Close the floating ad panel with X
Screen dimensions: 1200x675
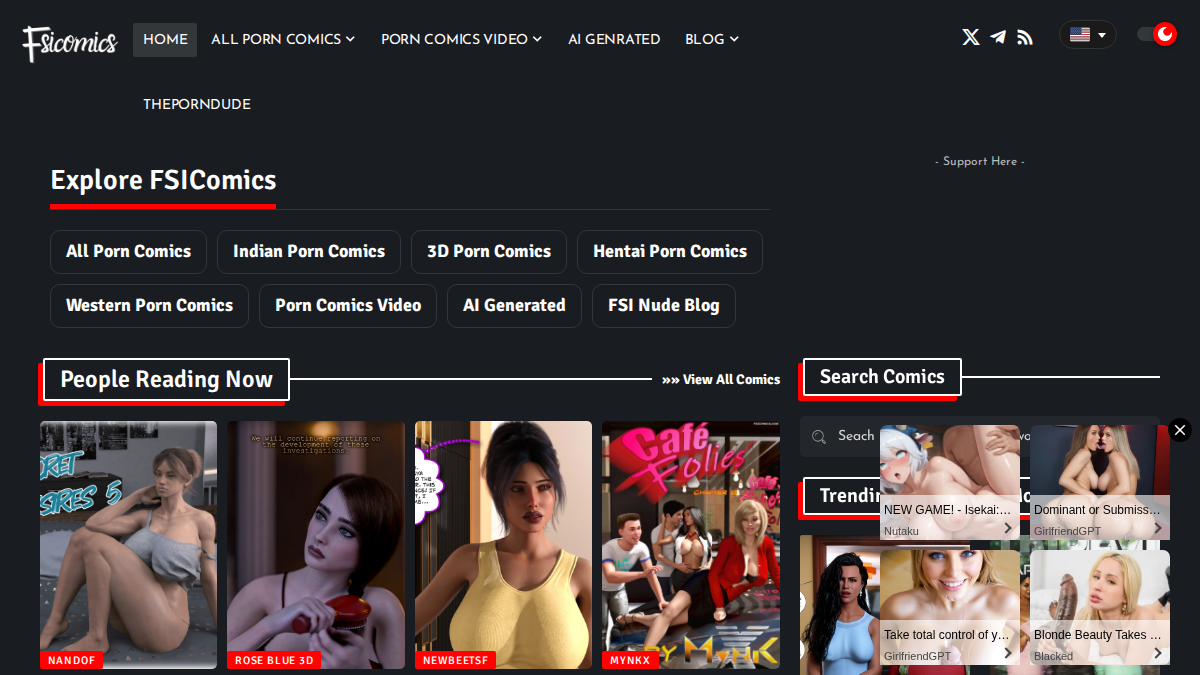(1180, 430)
